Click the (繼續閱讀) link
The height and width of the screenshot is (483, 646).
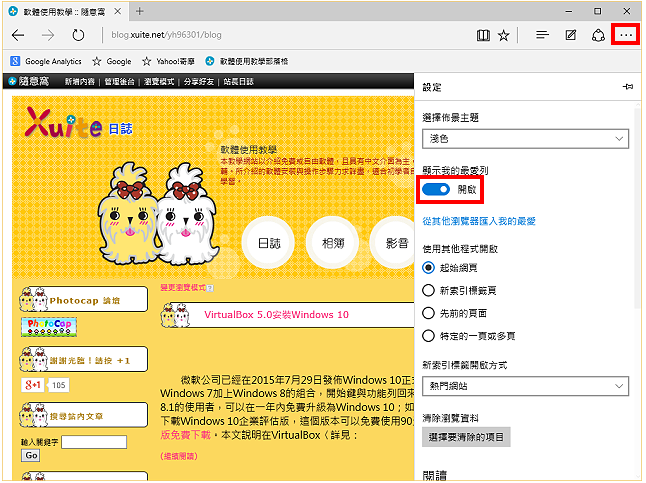pyautogui.click(x=179, y=456)
